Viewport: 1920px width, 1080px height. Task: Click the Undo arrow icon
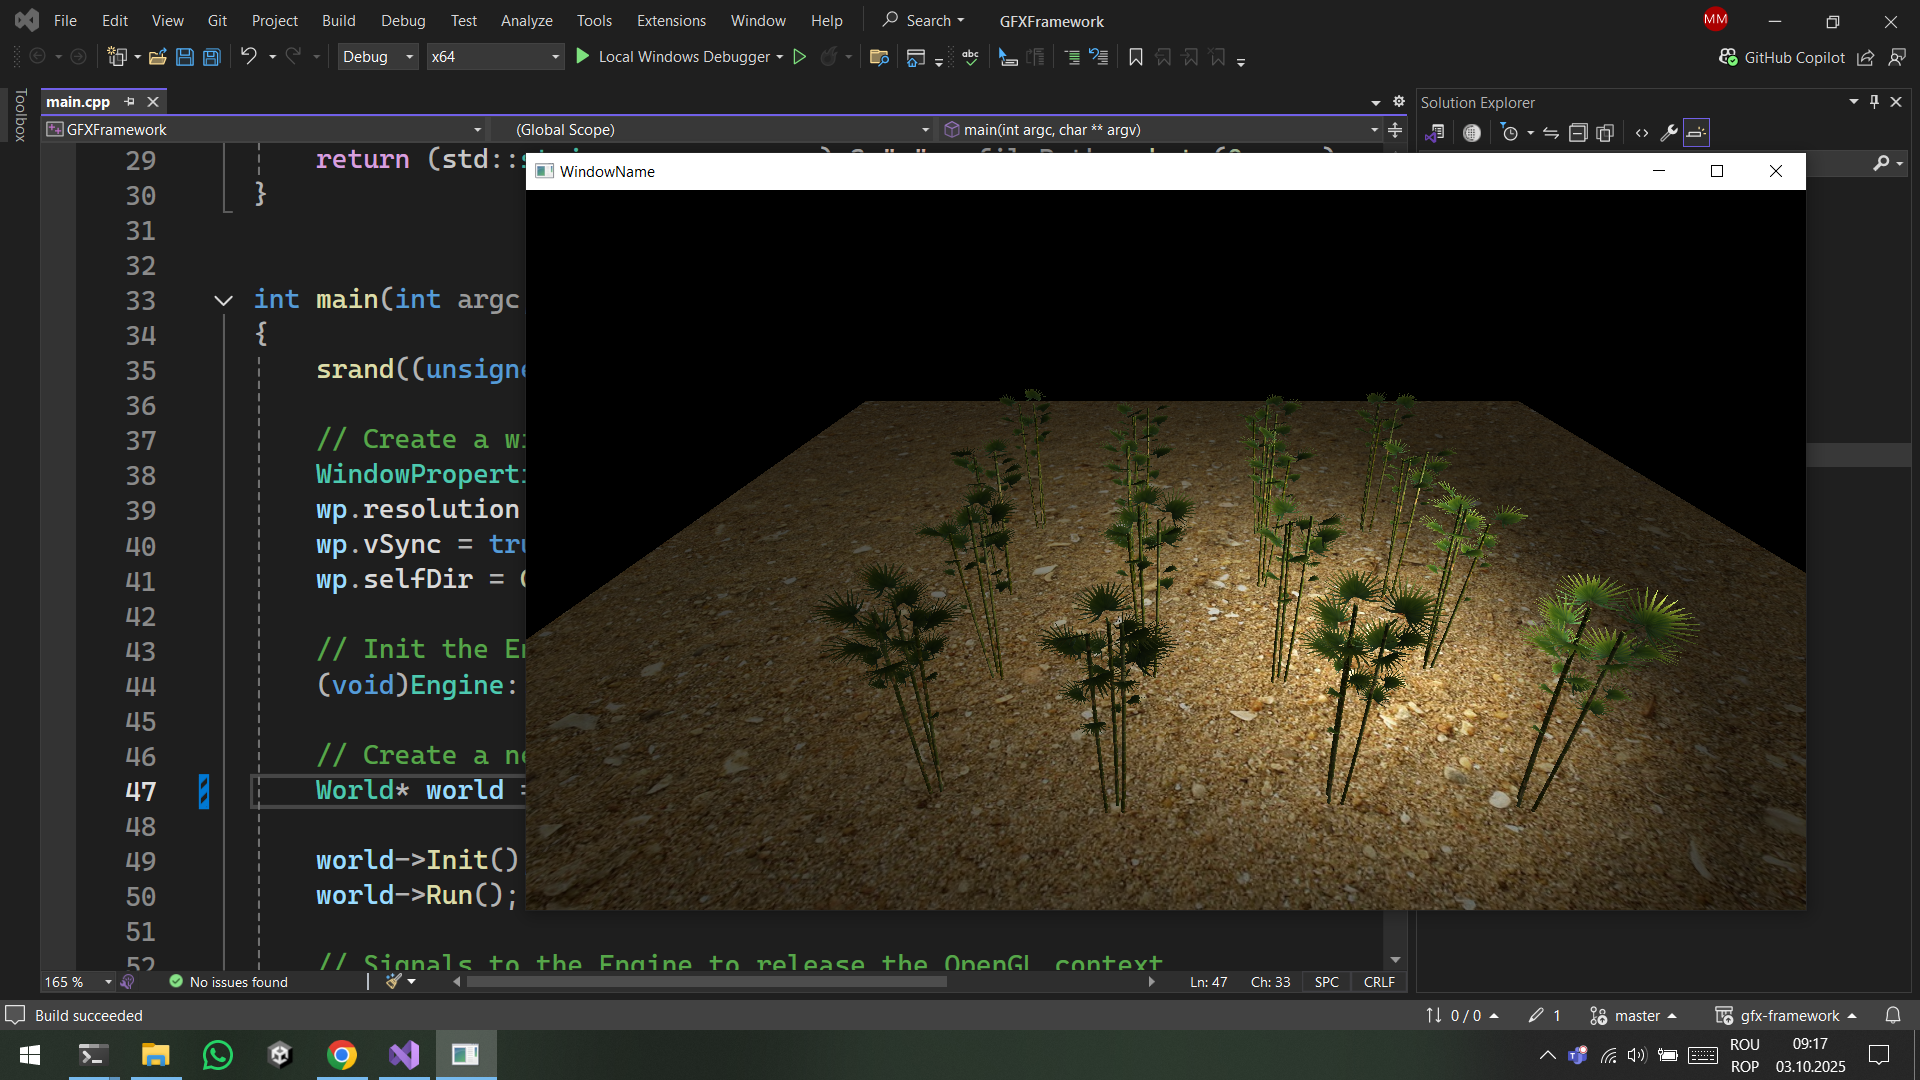pos(248,57)
